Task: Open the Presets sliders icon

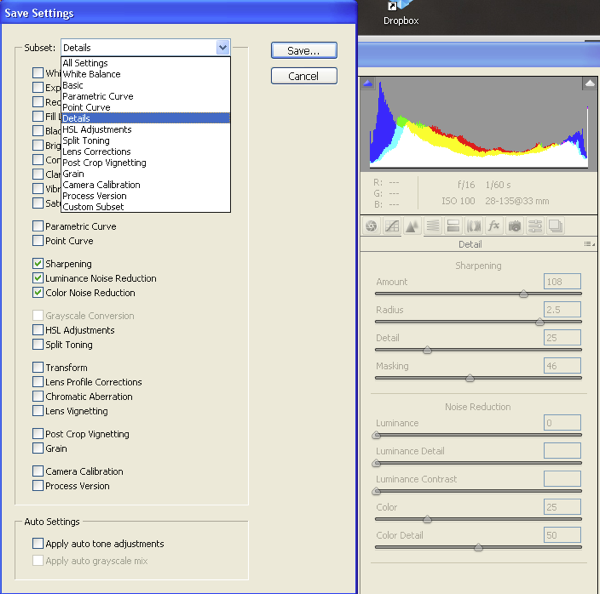Action: tap(535, 226)
